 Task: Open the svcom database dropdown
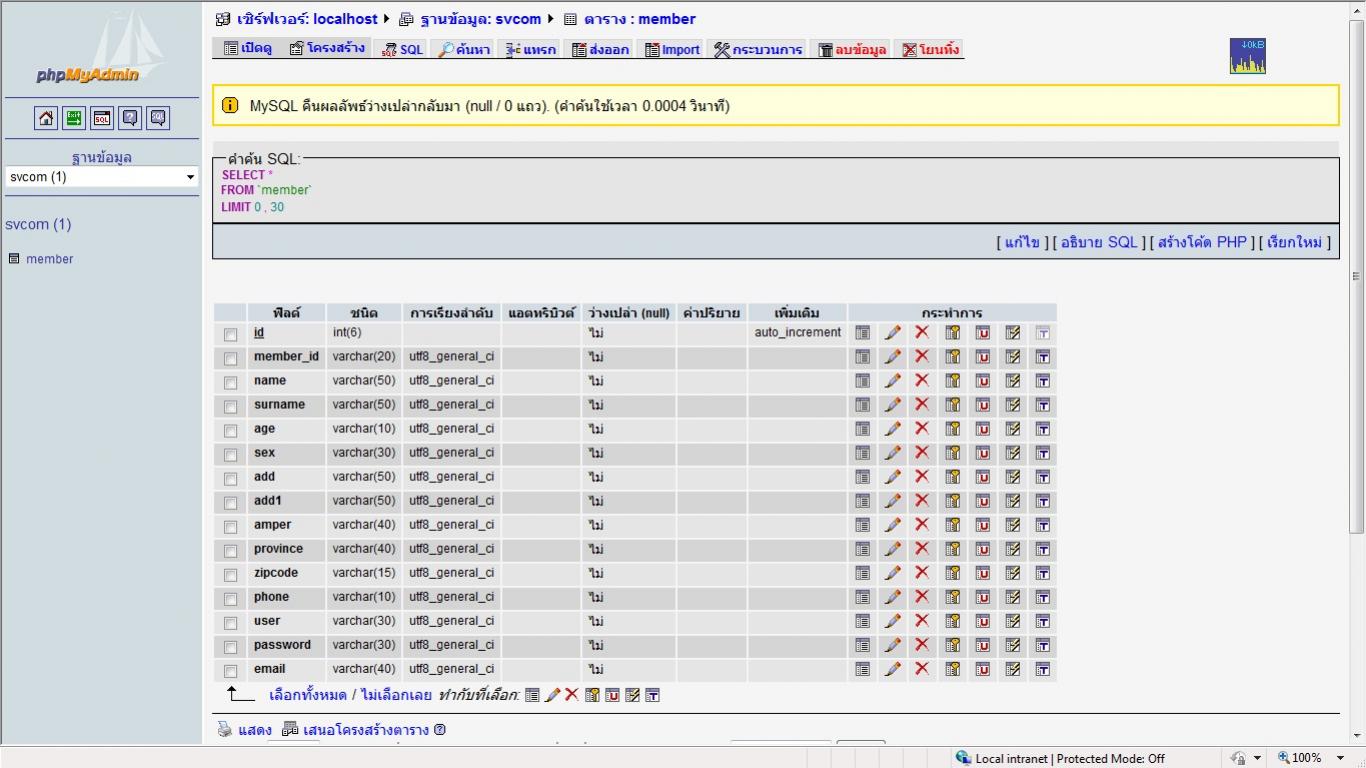(x=101, y=177)
